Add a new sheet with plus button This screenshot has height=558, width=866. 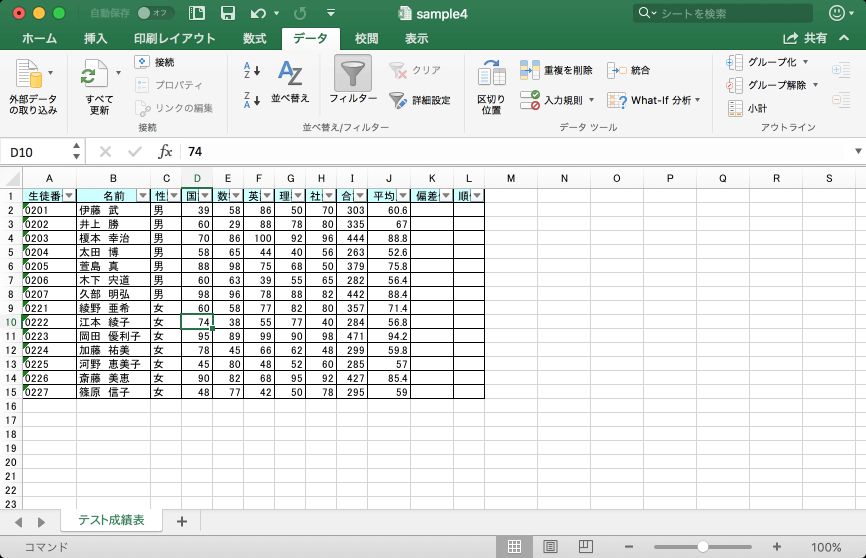[181, 521]
